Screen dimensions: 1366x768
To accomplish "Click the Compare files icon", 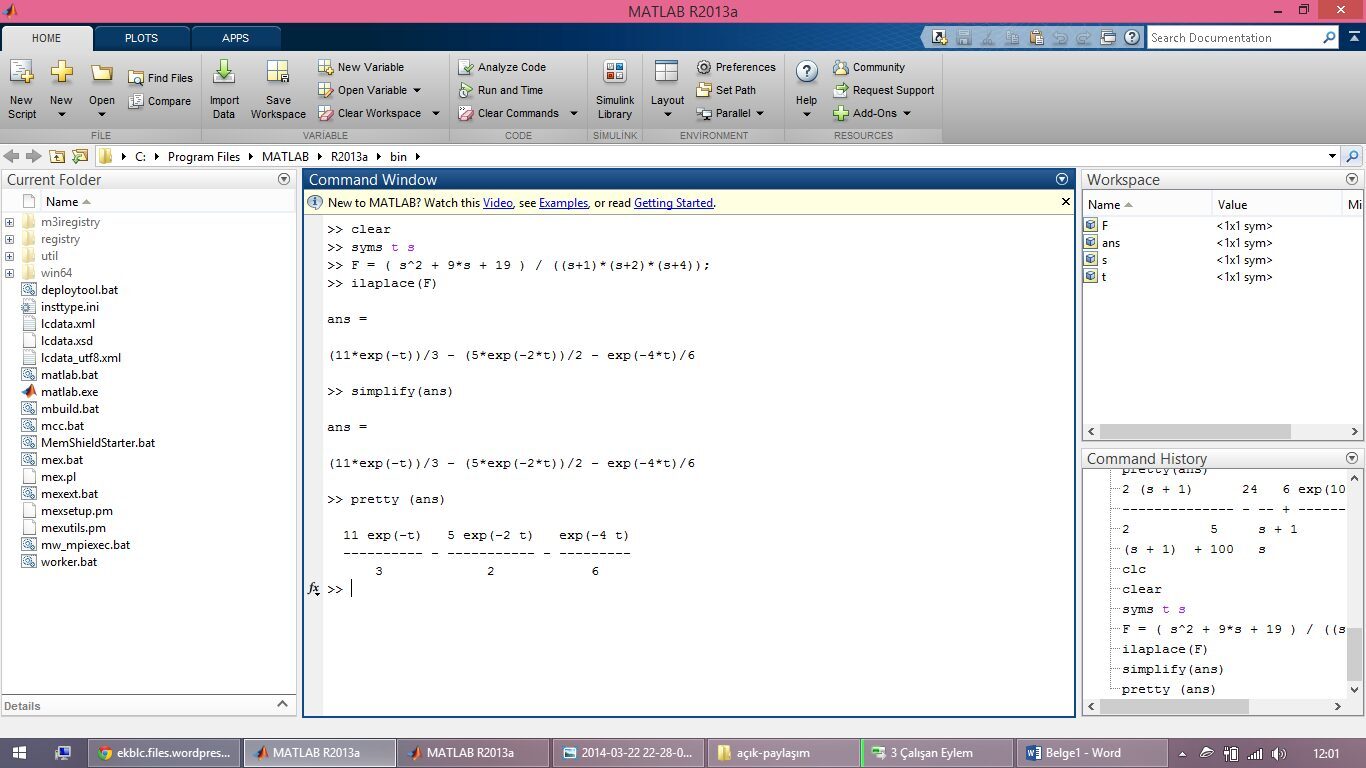I will pyautogui.click(x=136, y=101).
